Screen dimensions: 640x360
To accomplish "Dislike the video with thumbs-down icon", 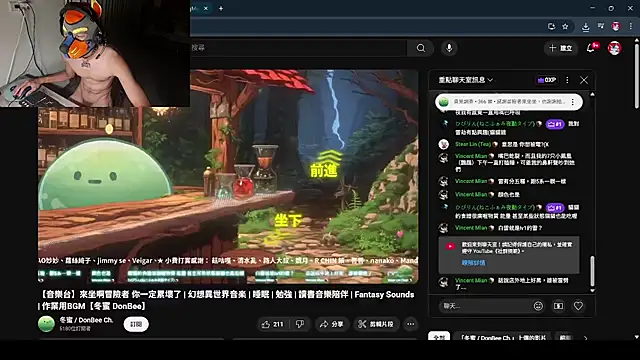I will (300, 324).
